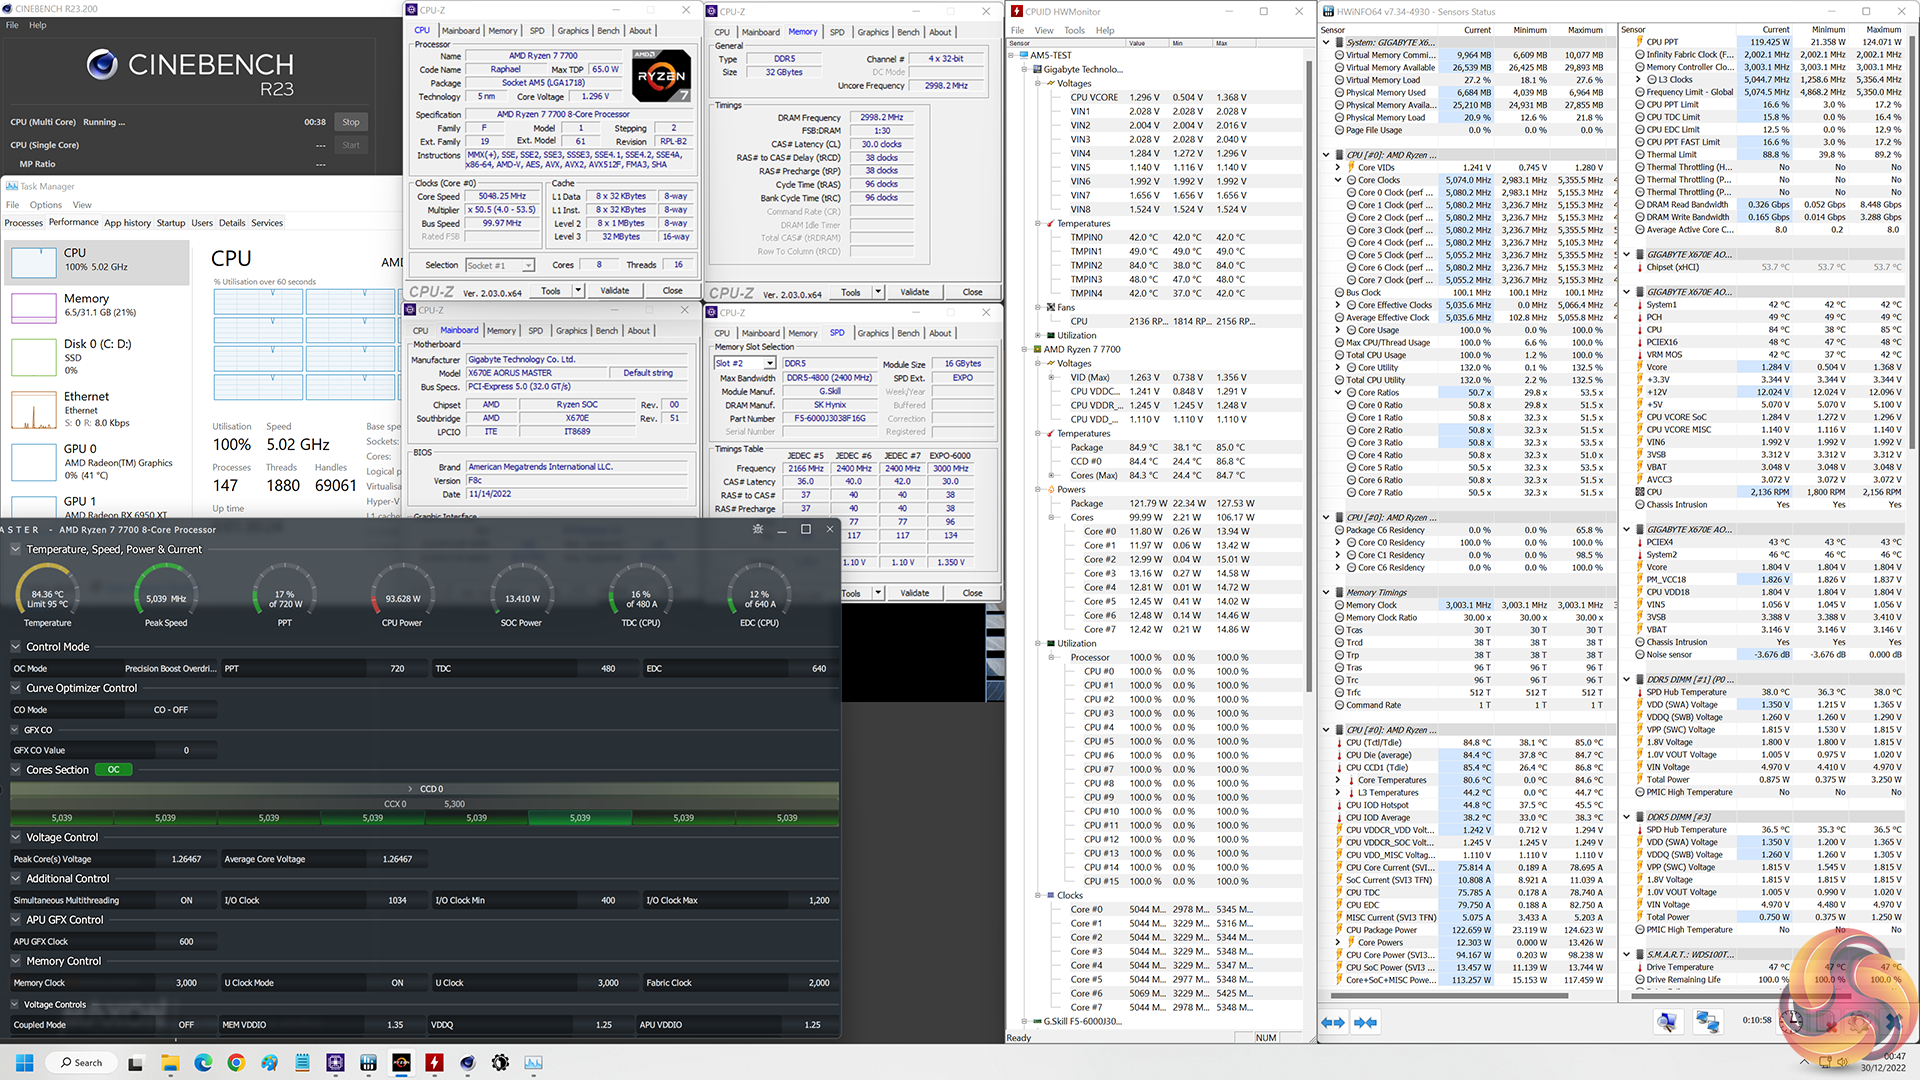Click HWiNFO magnifier monitor find icon
Viewport: 1920px width, 1080px height.
1667,1022
